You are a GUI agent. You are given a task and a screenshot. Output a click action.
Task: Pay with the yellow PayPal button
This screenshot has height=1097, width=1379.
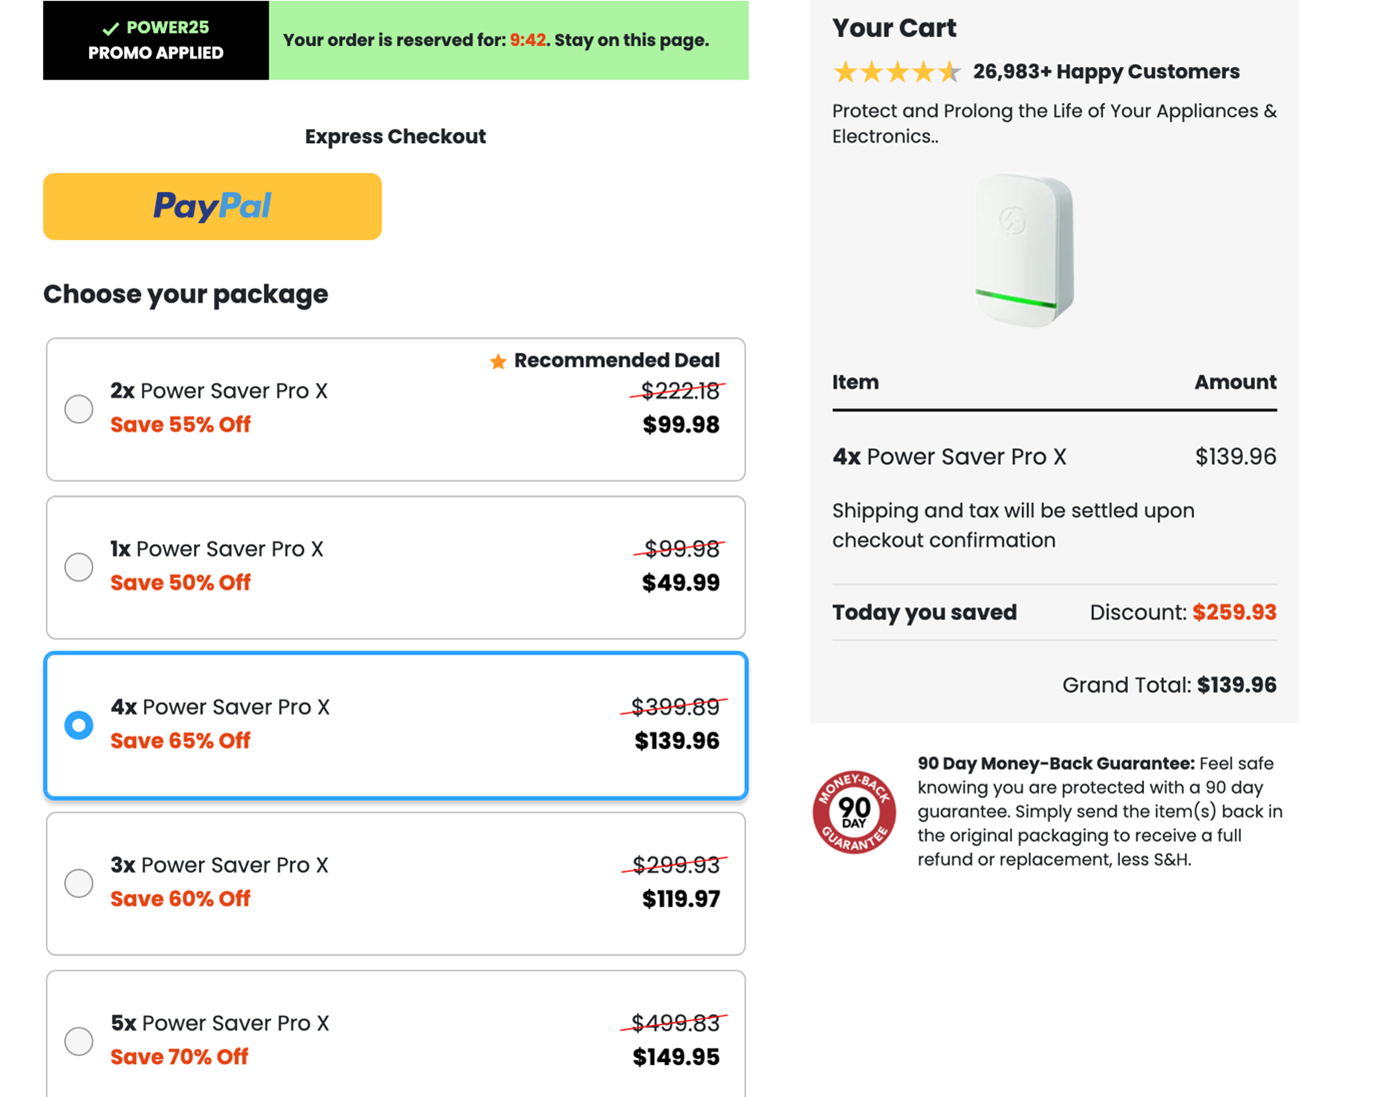212,207
